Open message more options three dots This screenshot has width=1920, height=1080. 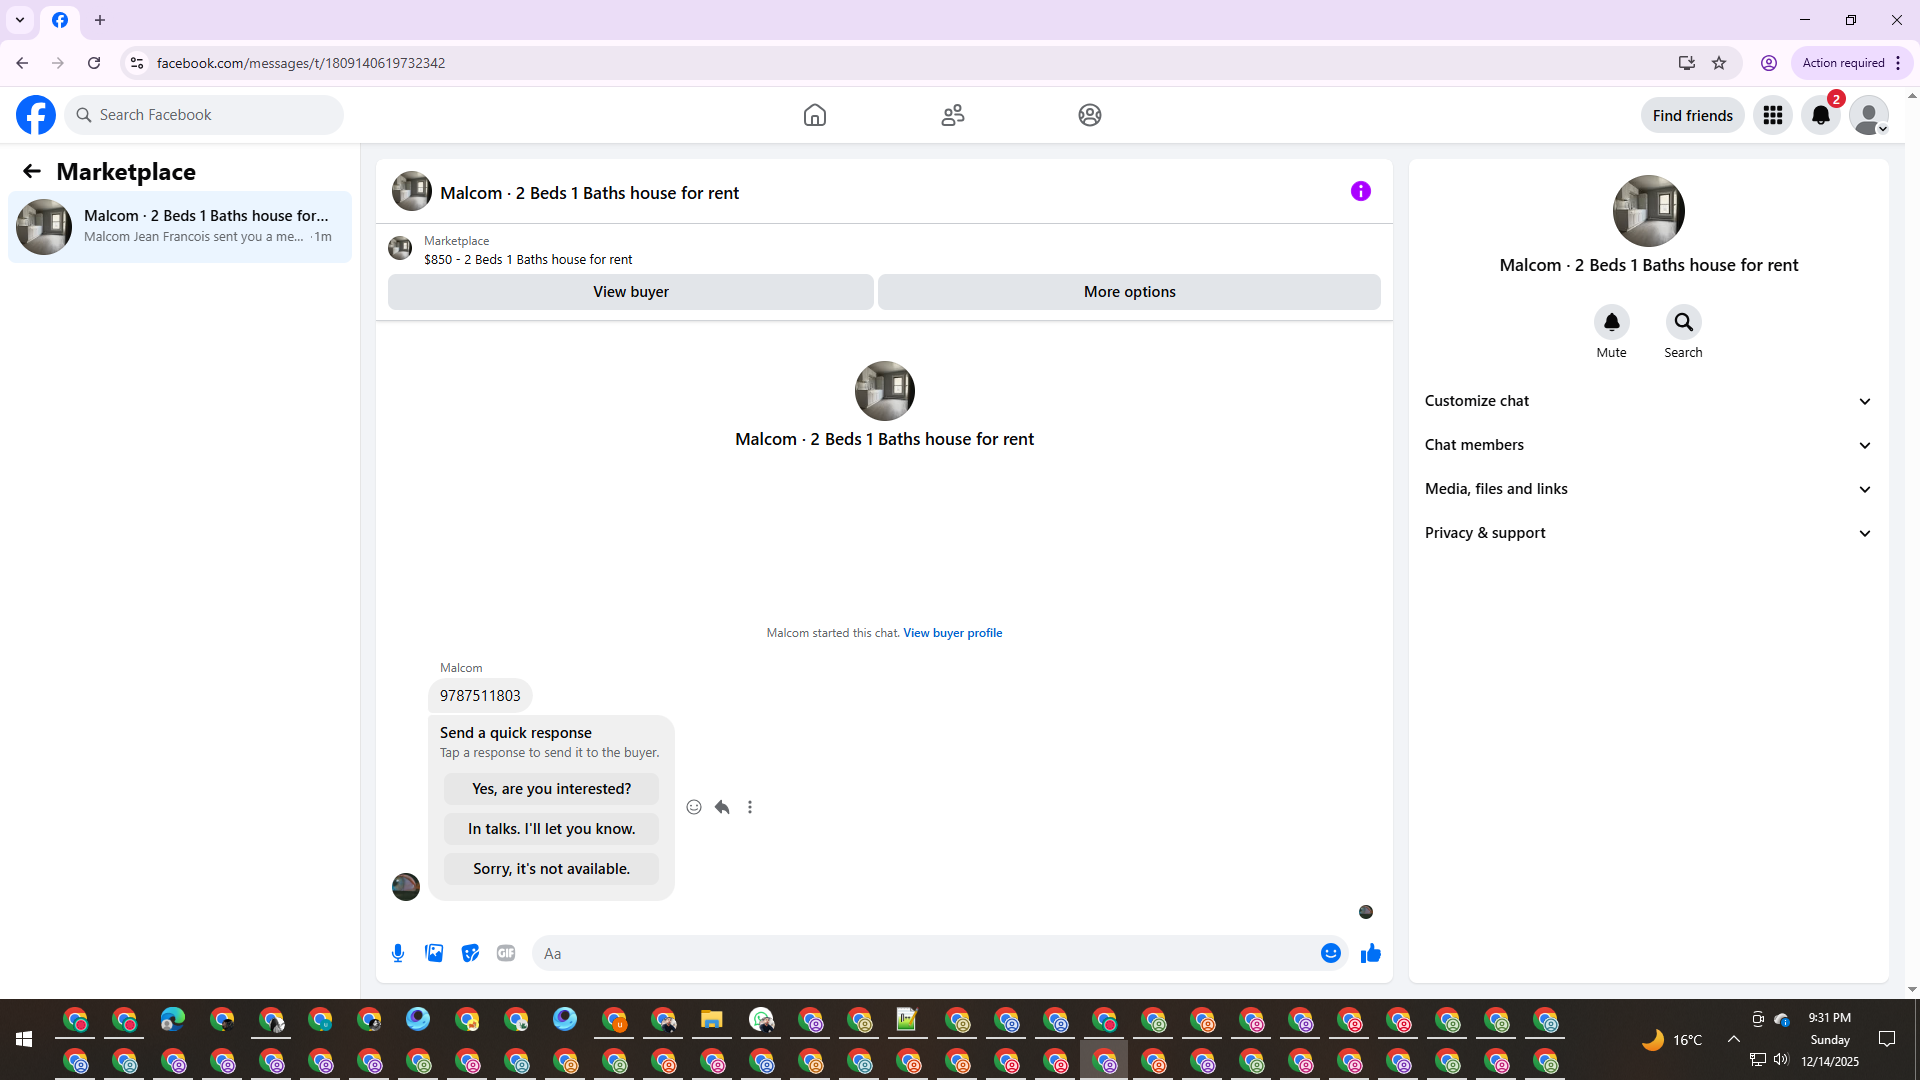coord(750,807)
